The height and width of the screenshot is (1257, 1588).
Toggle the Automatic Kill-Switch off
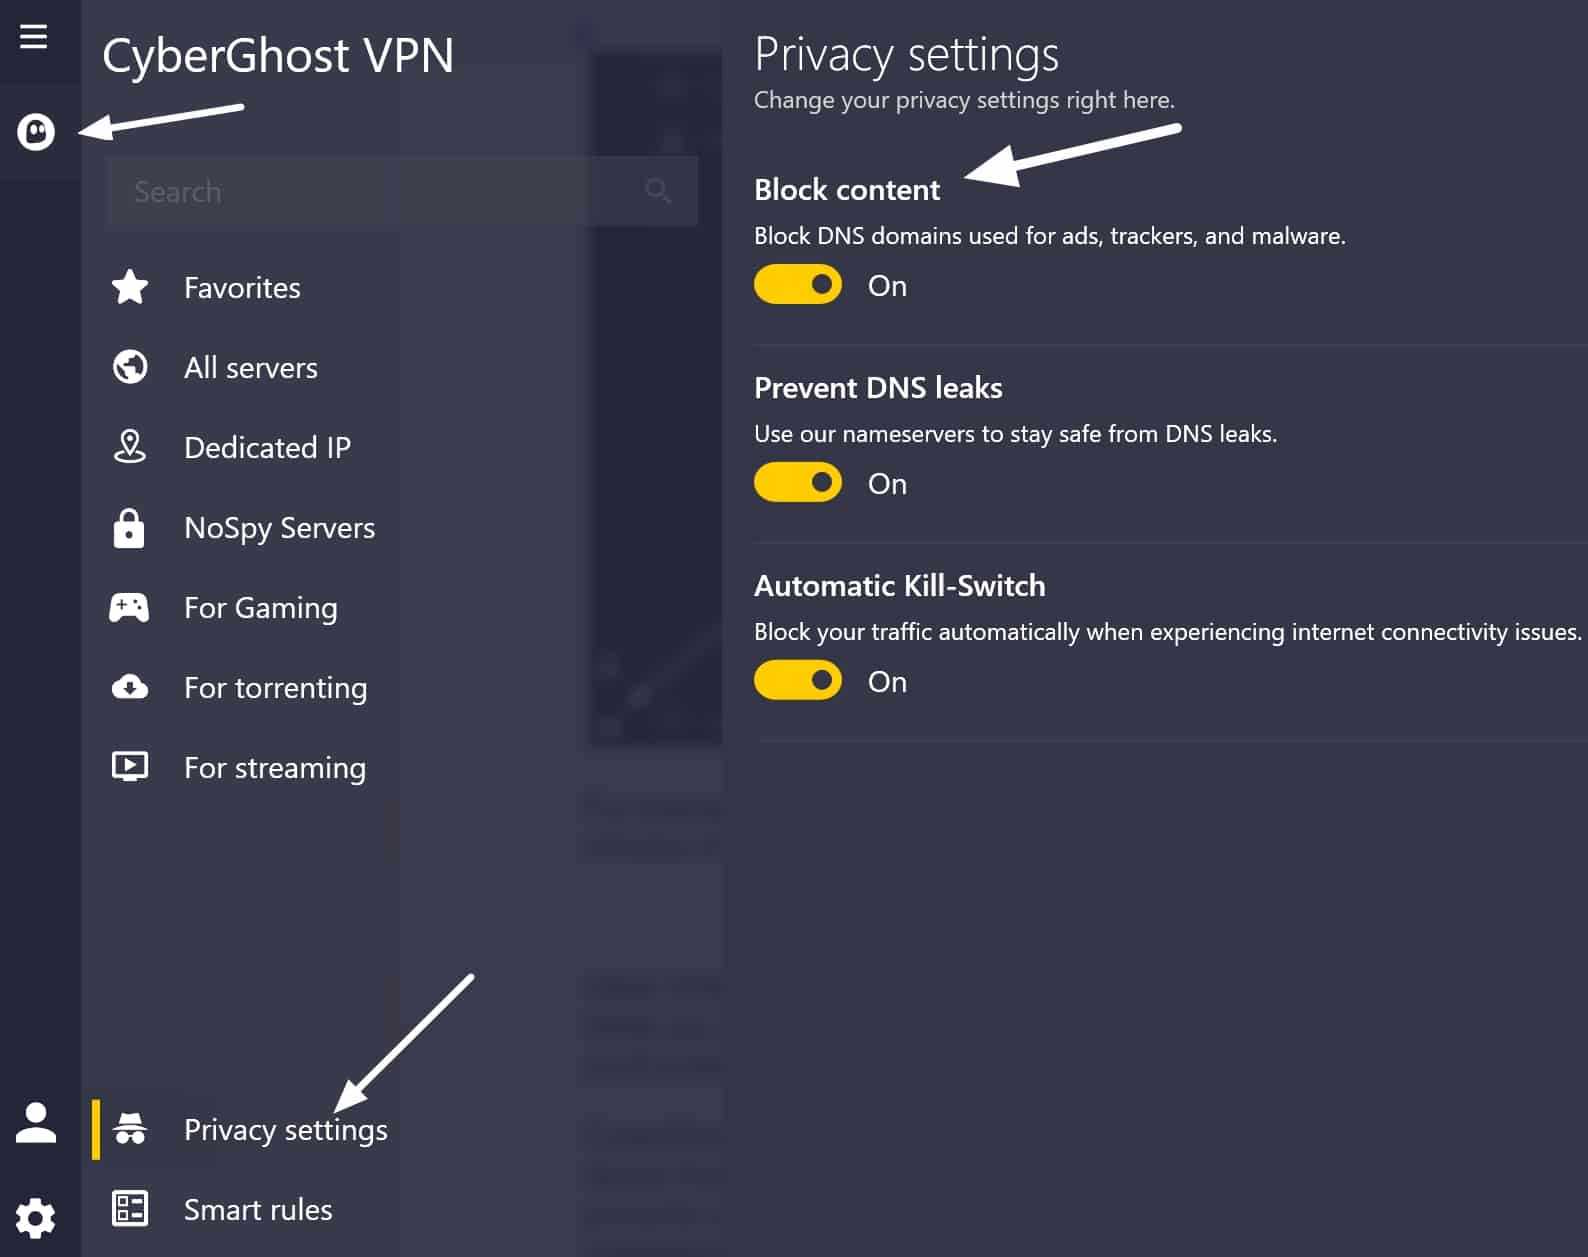click(x=798, y=681)
